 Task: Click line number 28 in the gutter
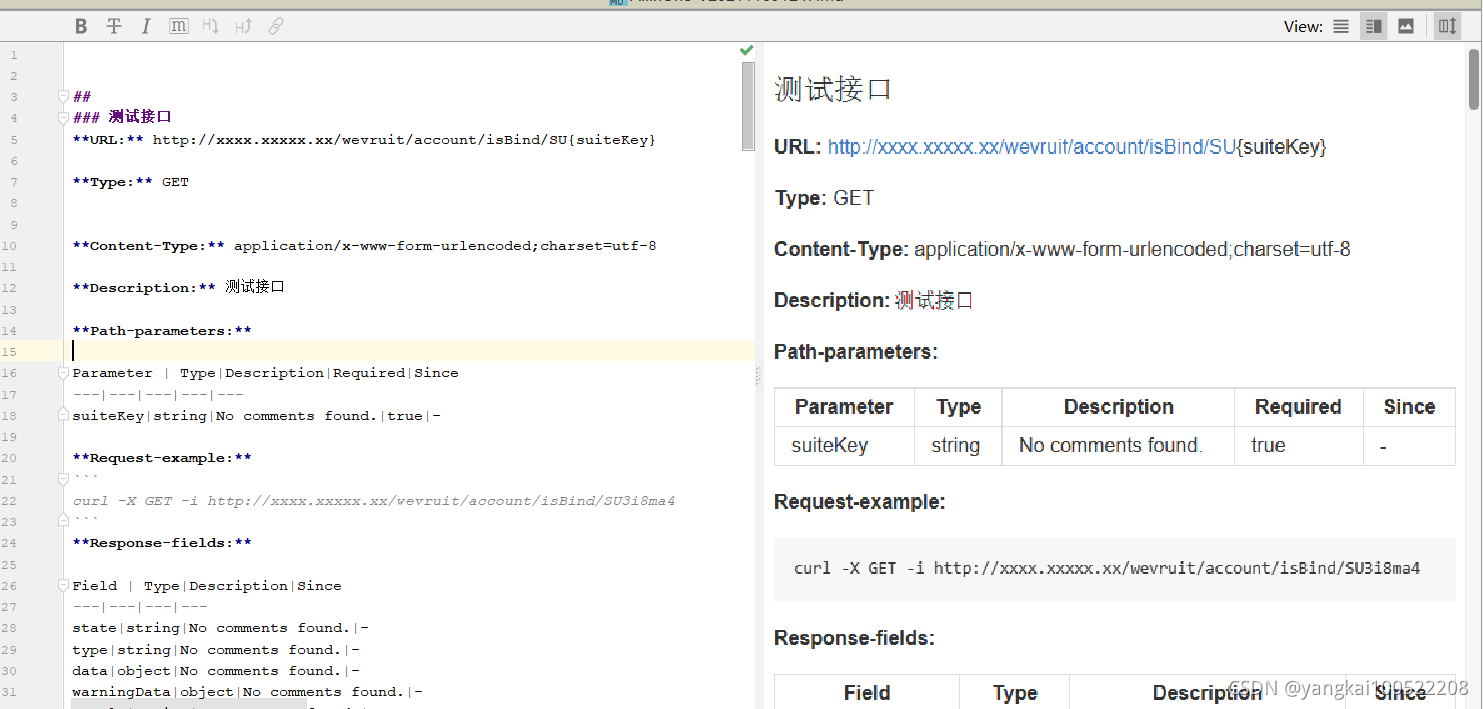click(11, 628)
